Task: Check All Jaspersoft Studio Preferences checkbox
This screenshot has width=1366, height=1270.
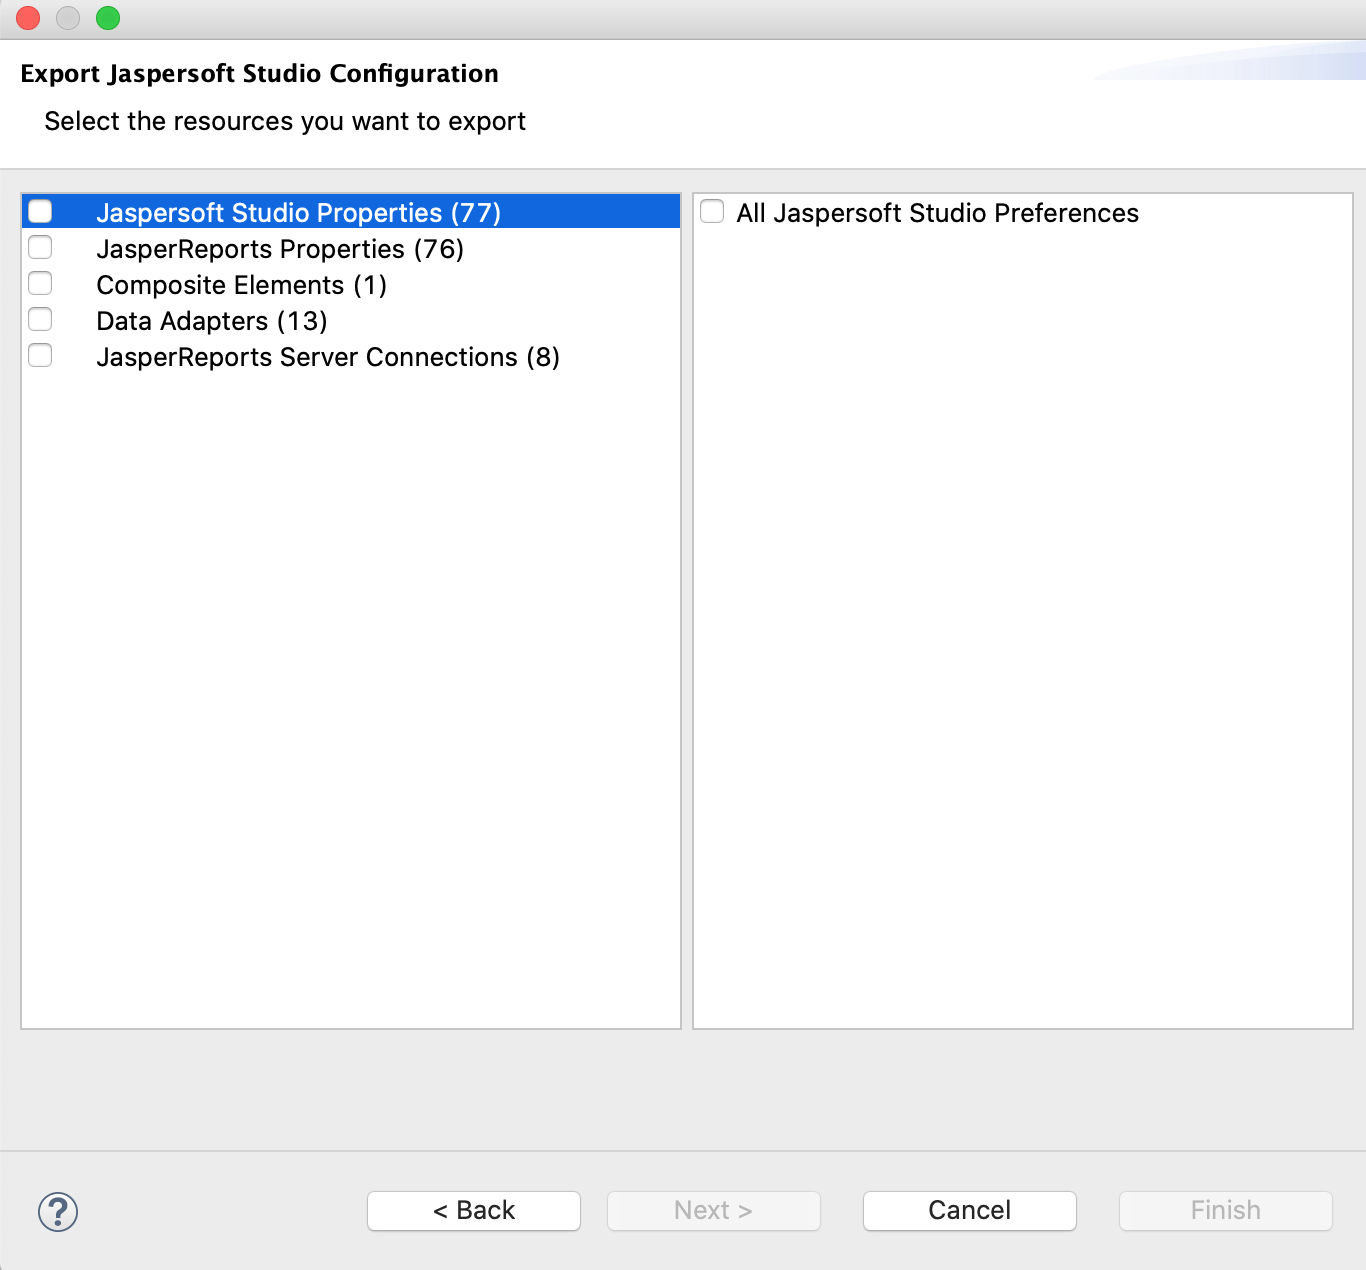Action: tap(712, 211)
